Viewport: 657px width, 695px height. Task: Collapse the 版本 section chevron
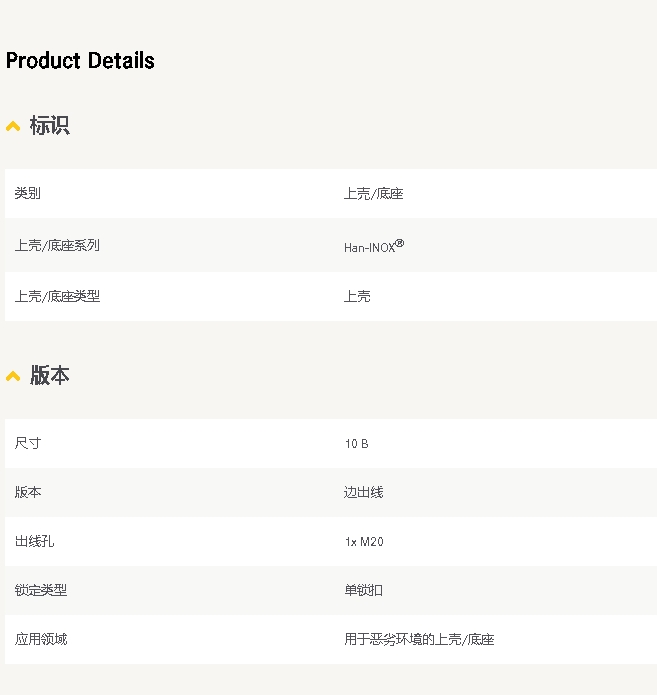pos(13,376)
